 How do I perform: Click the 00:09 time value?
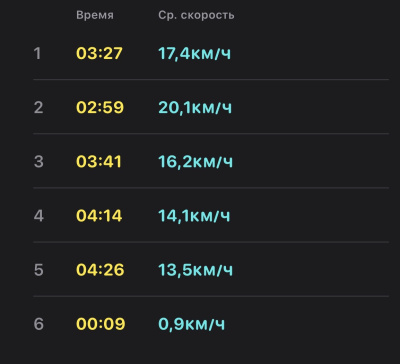101,324
